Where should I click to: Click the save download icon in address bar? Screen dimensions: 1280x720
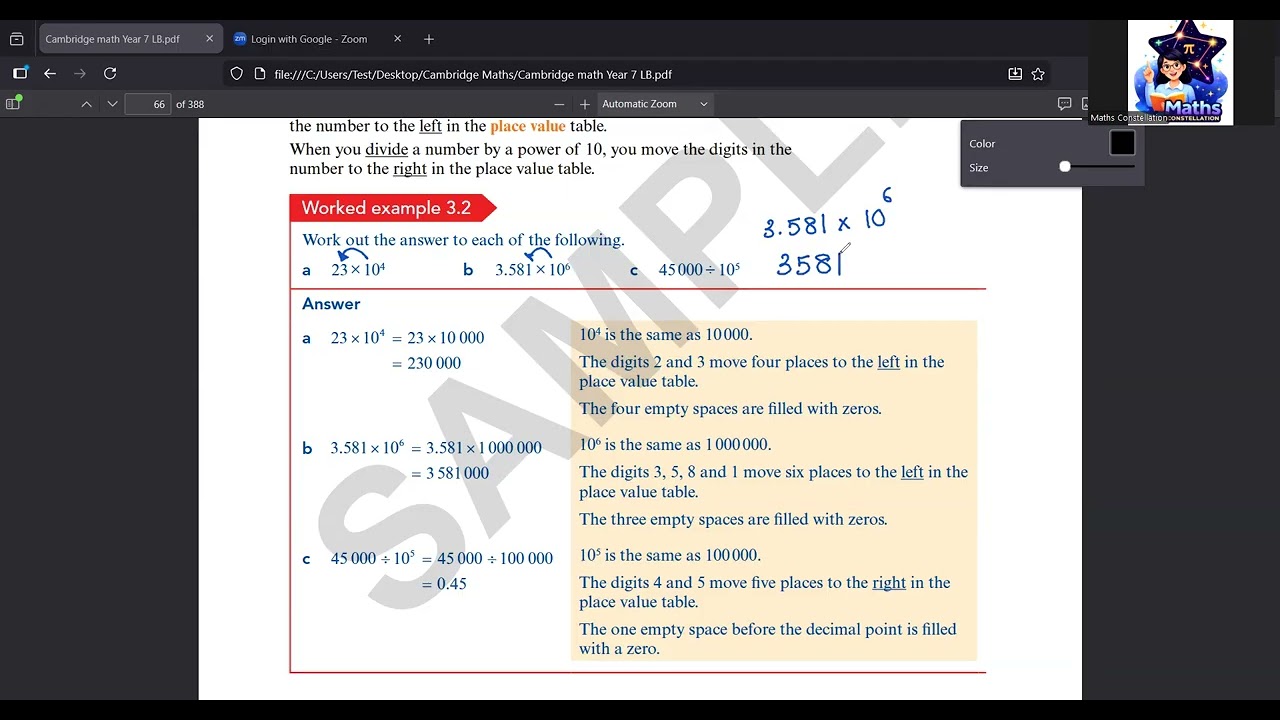1015,74
